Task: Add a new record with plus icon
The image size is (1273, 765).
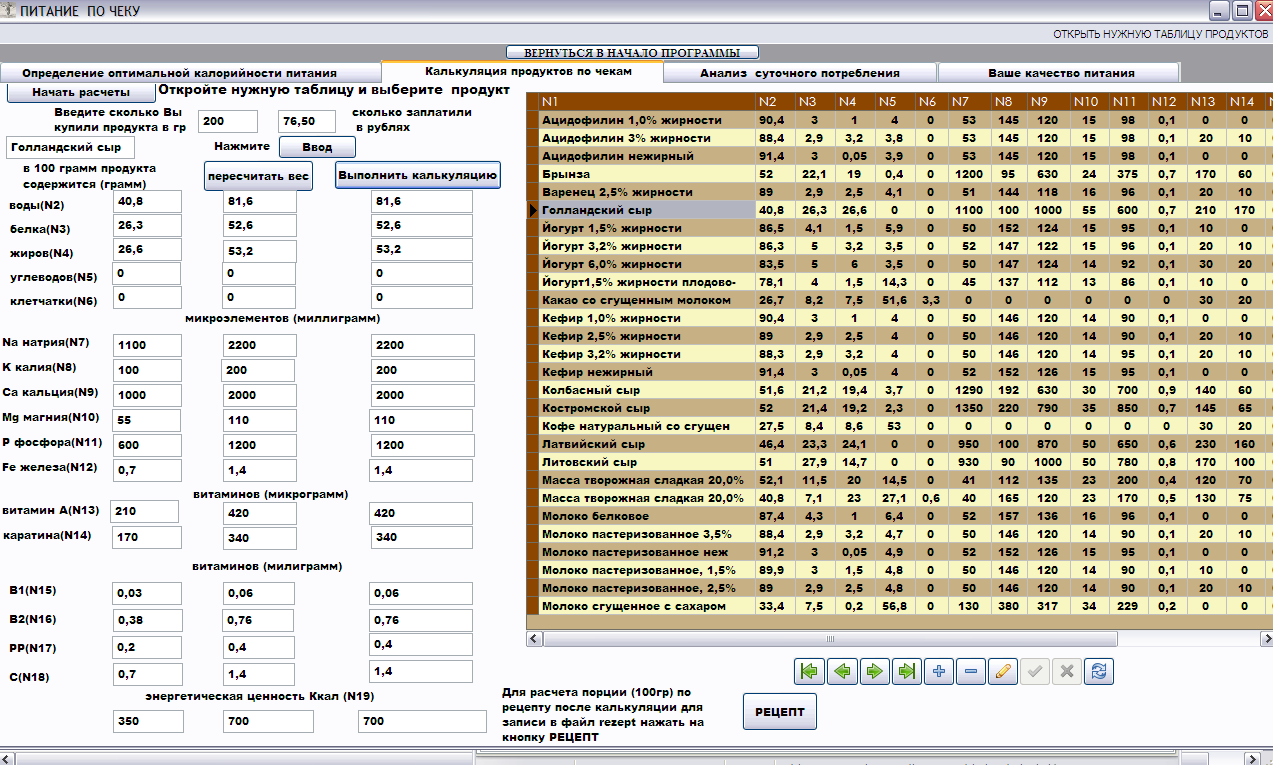Action: (938, 672)
